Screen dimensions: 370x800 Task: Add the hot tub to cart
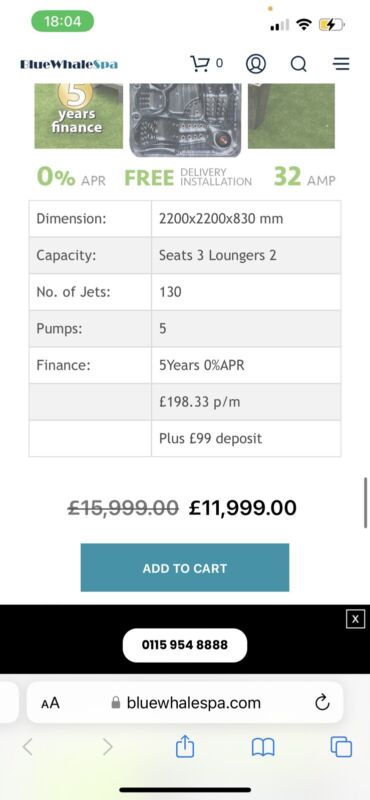tap(185, 568)
